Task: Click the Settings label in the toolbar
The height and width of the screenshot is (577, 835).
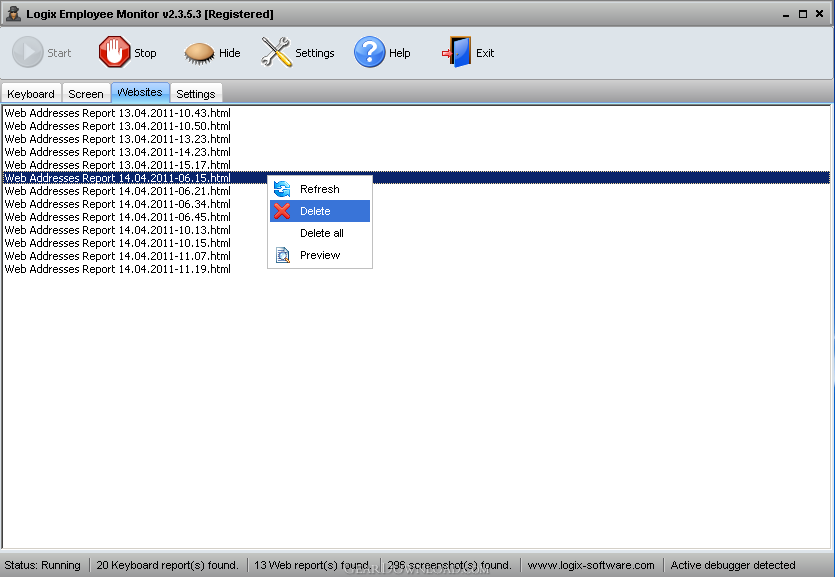Action: pos(315,53)
